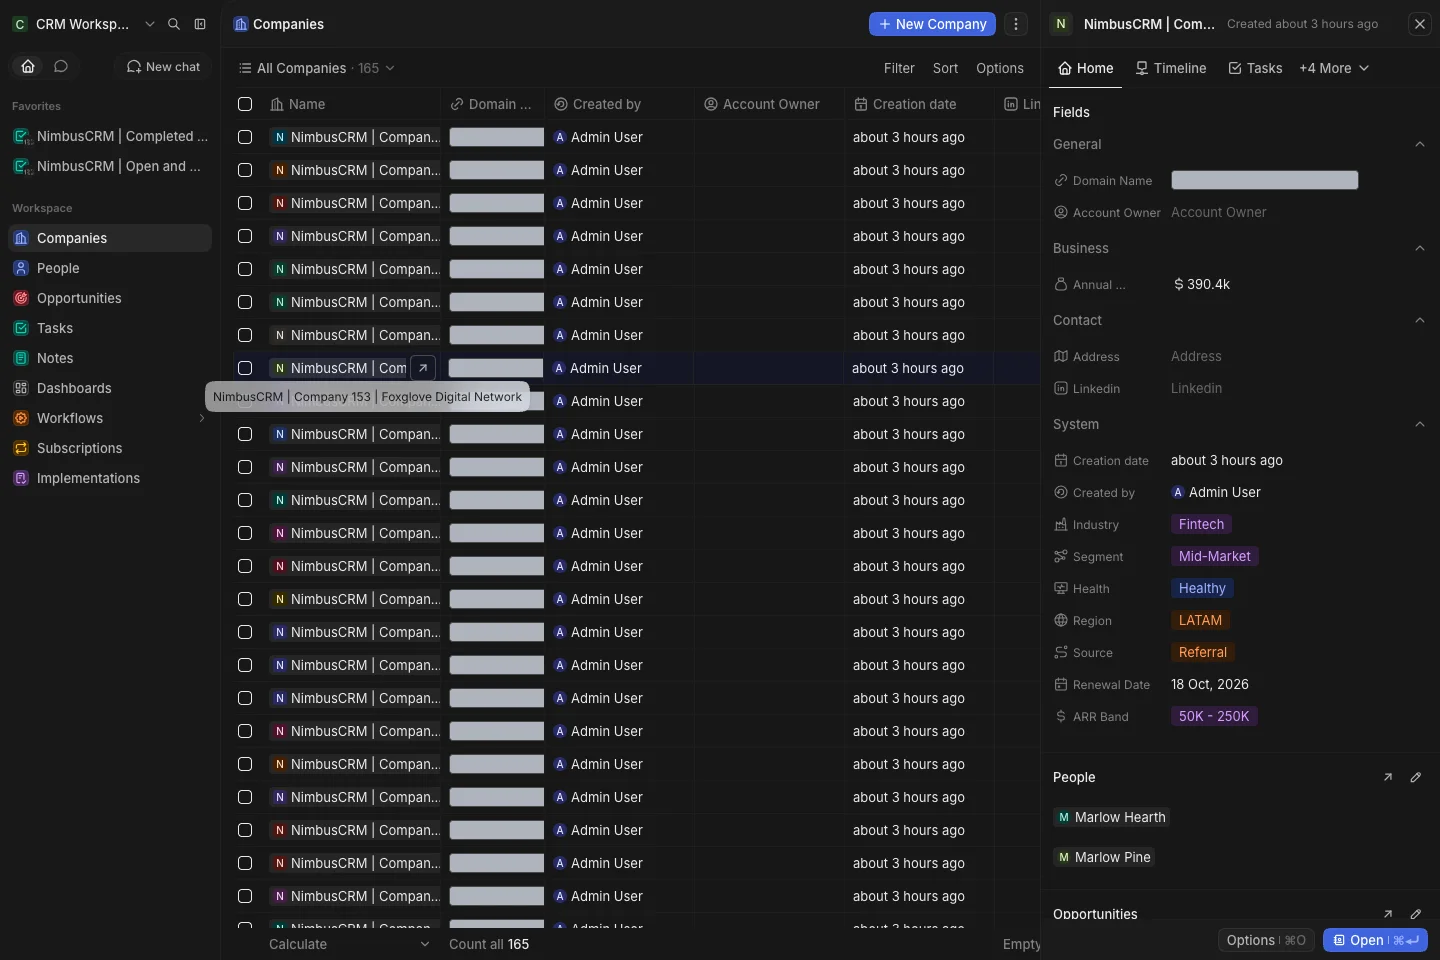Open People in the workspace sidebar
This screenshot has height=960, width=1440.
[x=110, y=268]
